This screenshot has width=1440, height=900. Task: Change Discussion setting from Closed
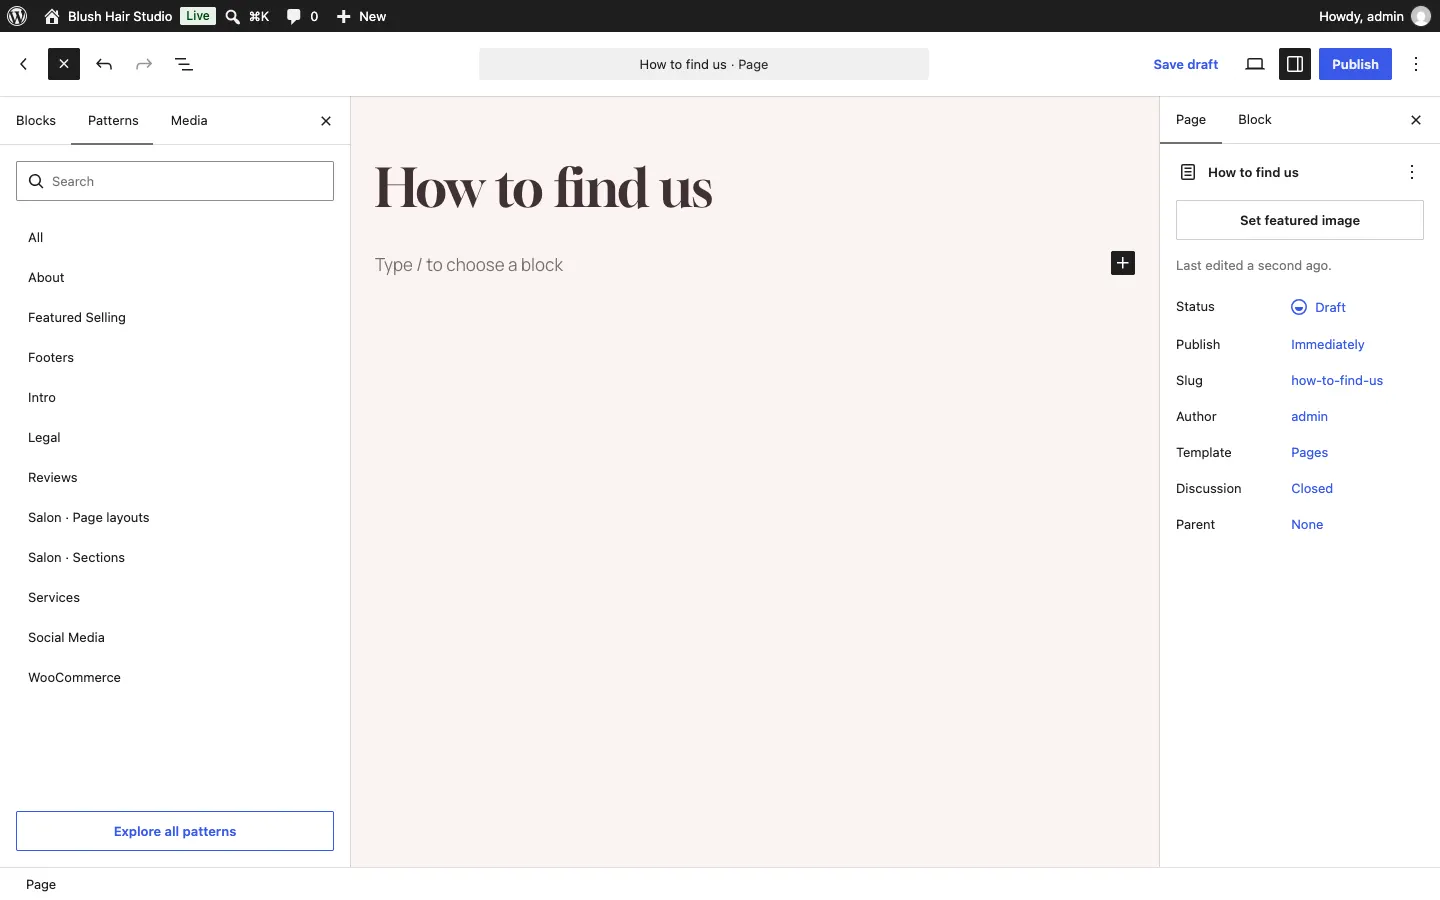[1312, 489]
